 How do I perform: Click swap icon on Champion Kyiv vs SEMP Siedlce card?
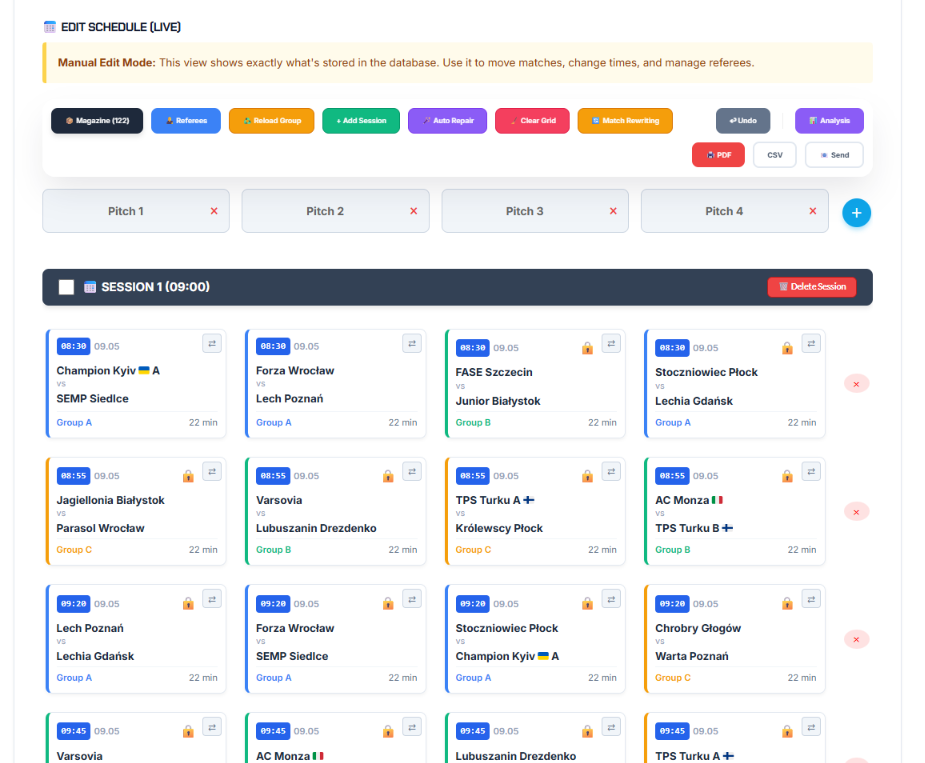click(x=212, y=343)
